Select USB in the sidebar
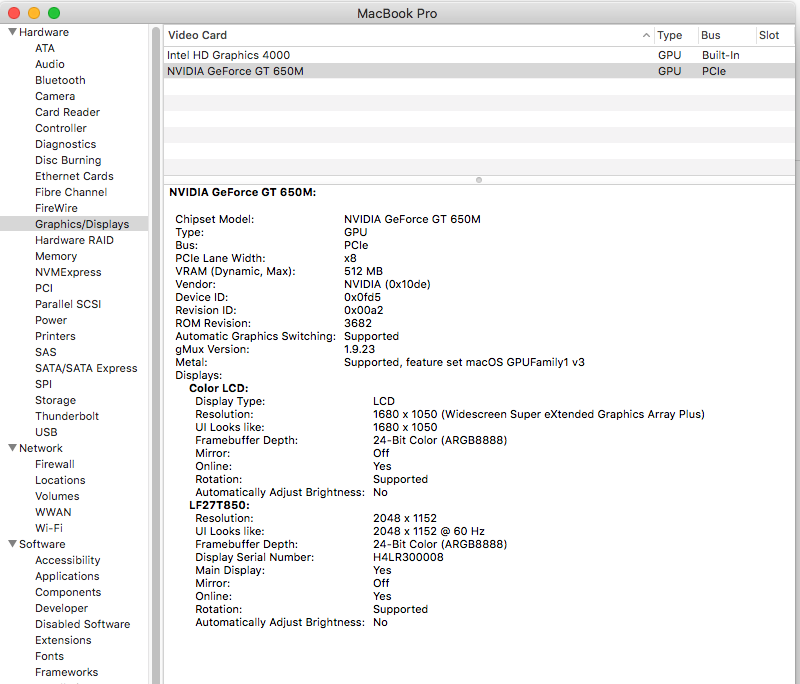Image resolution: width=800 pixels, height=684 pixels. (46, 432)
